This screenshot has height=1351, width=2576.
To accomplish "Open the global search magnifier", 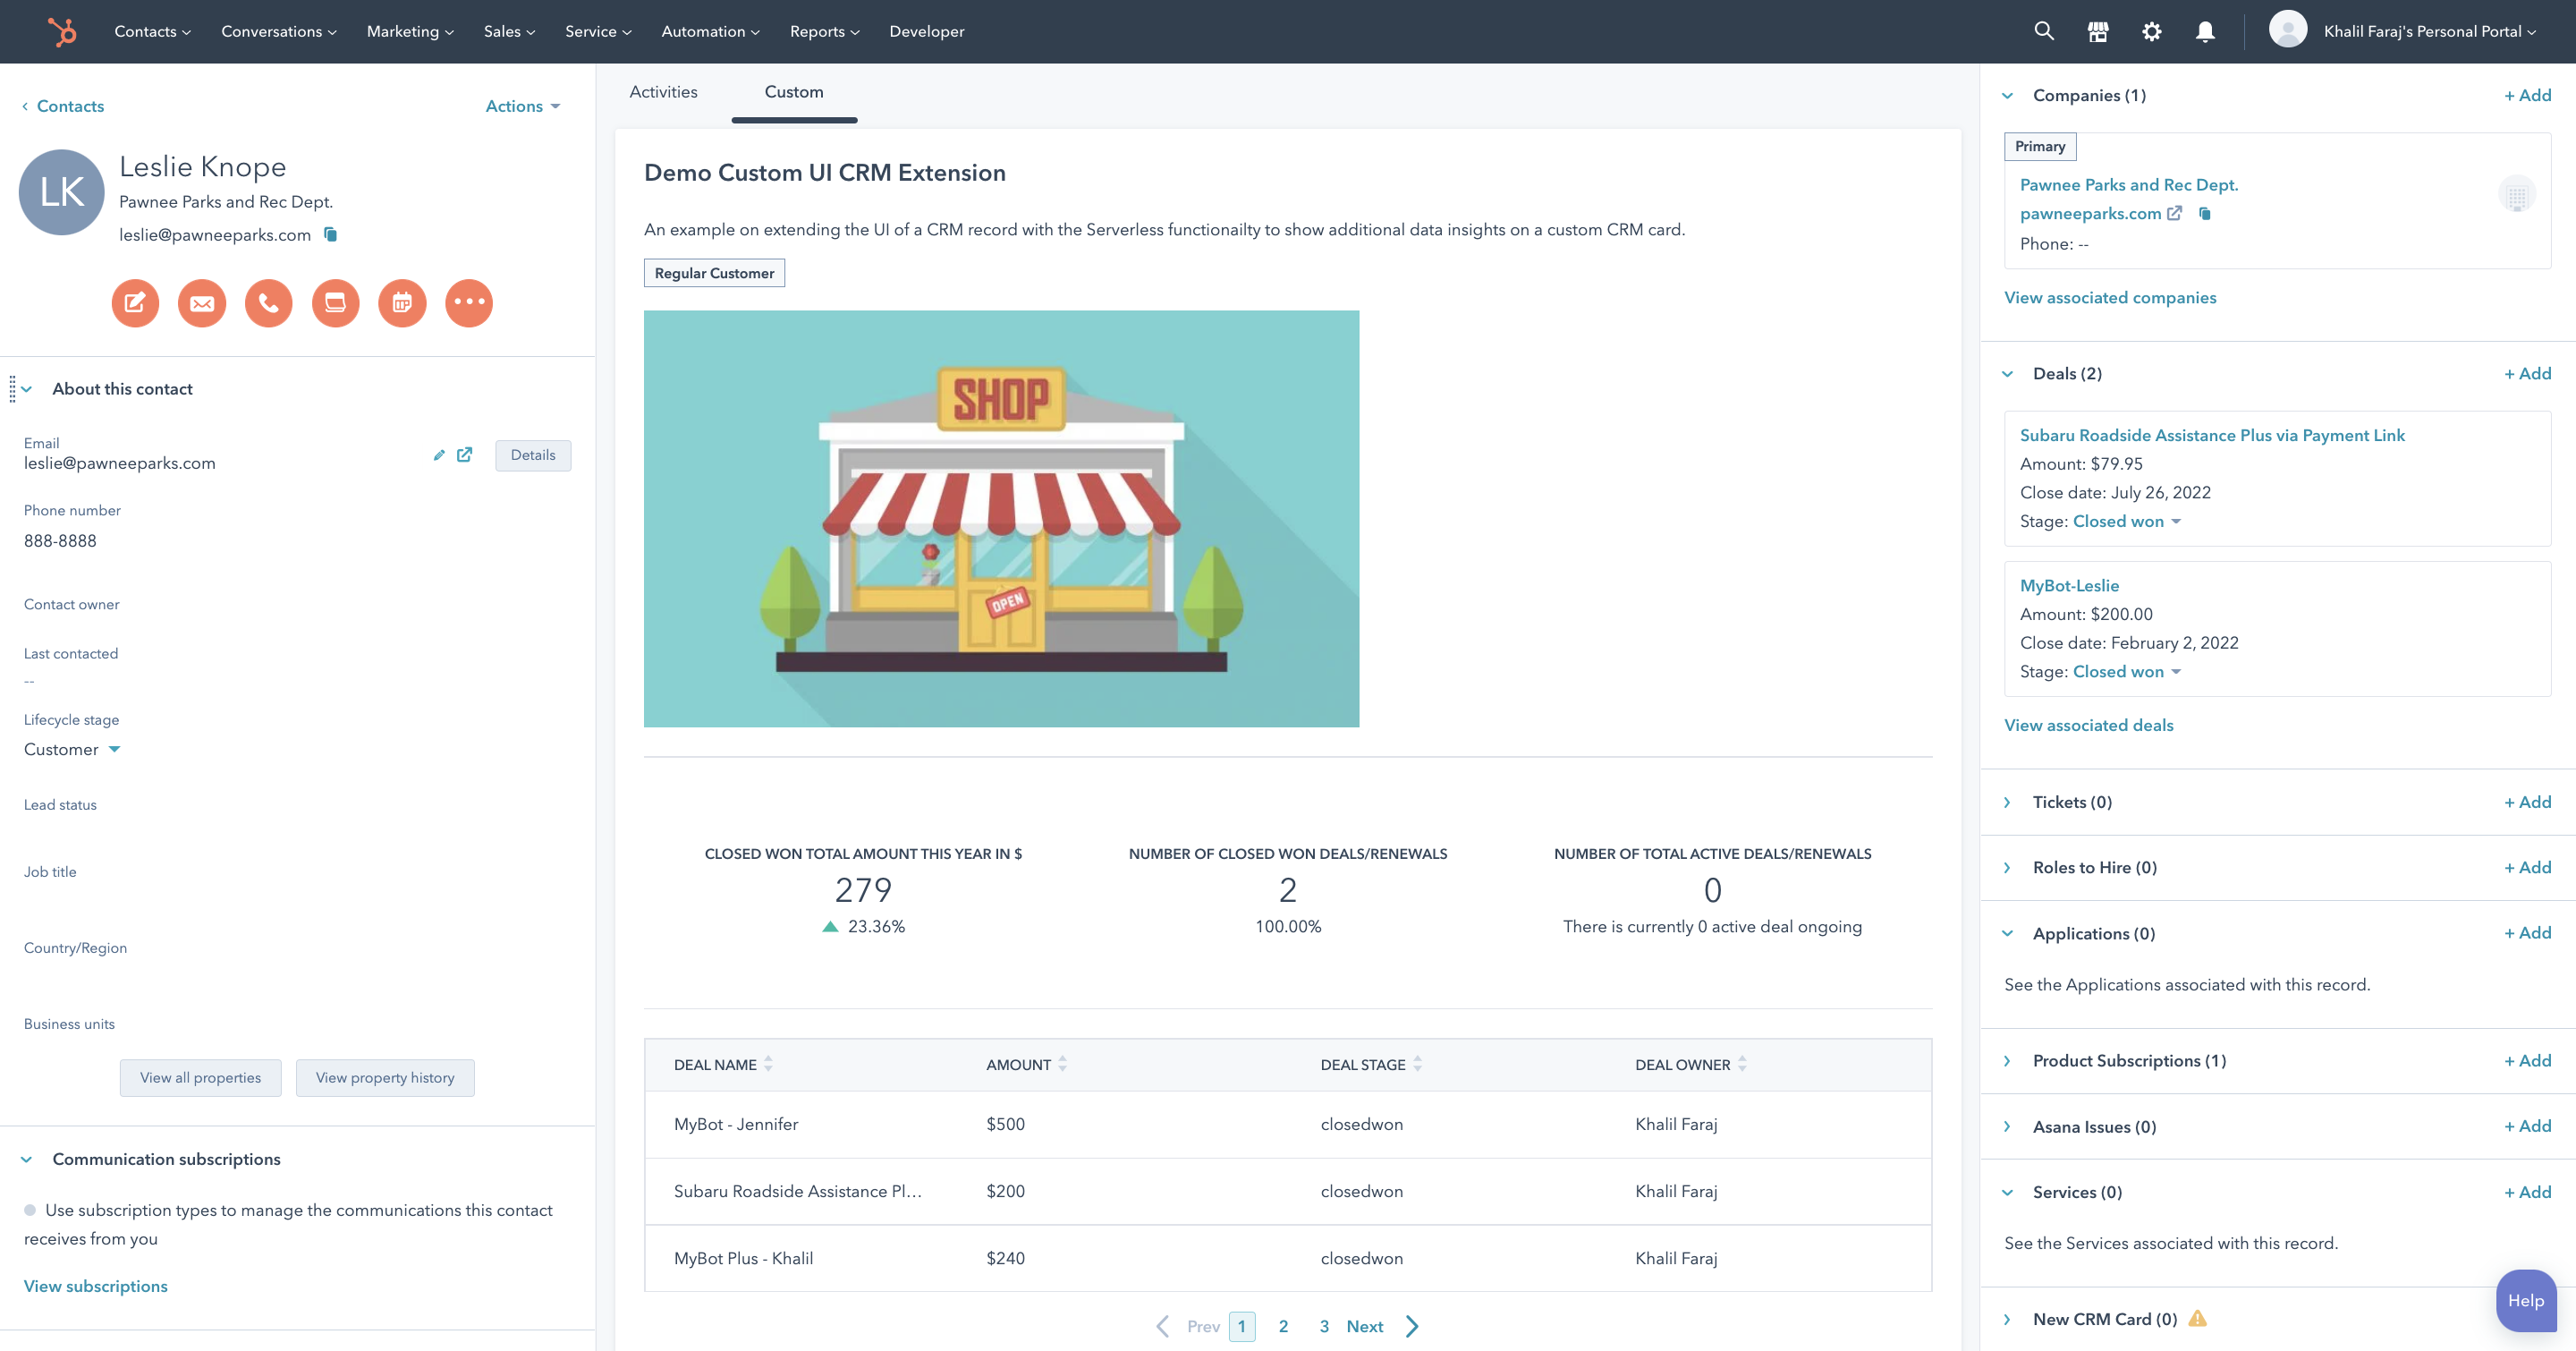I will [x=2044, y=31].
